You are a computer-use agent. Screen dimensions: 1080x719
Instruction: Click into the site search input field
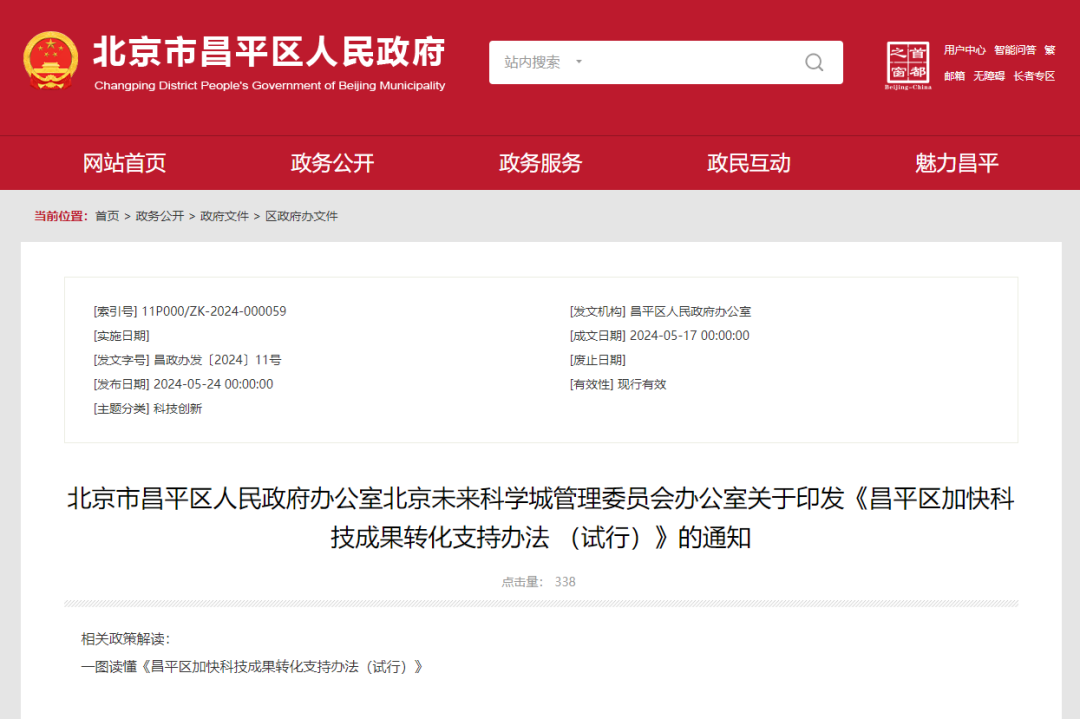pos(690,62)
